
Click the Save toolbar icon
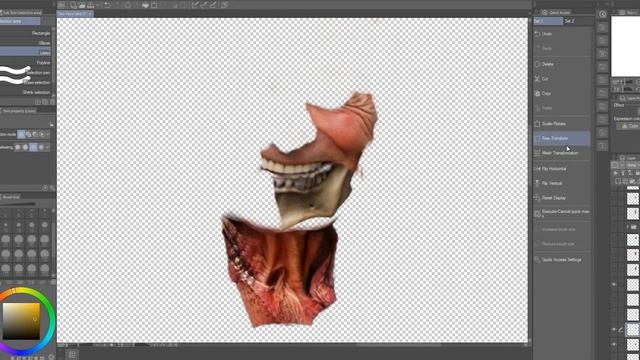click(91, 5)
